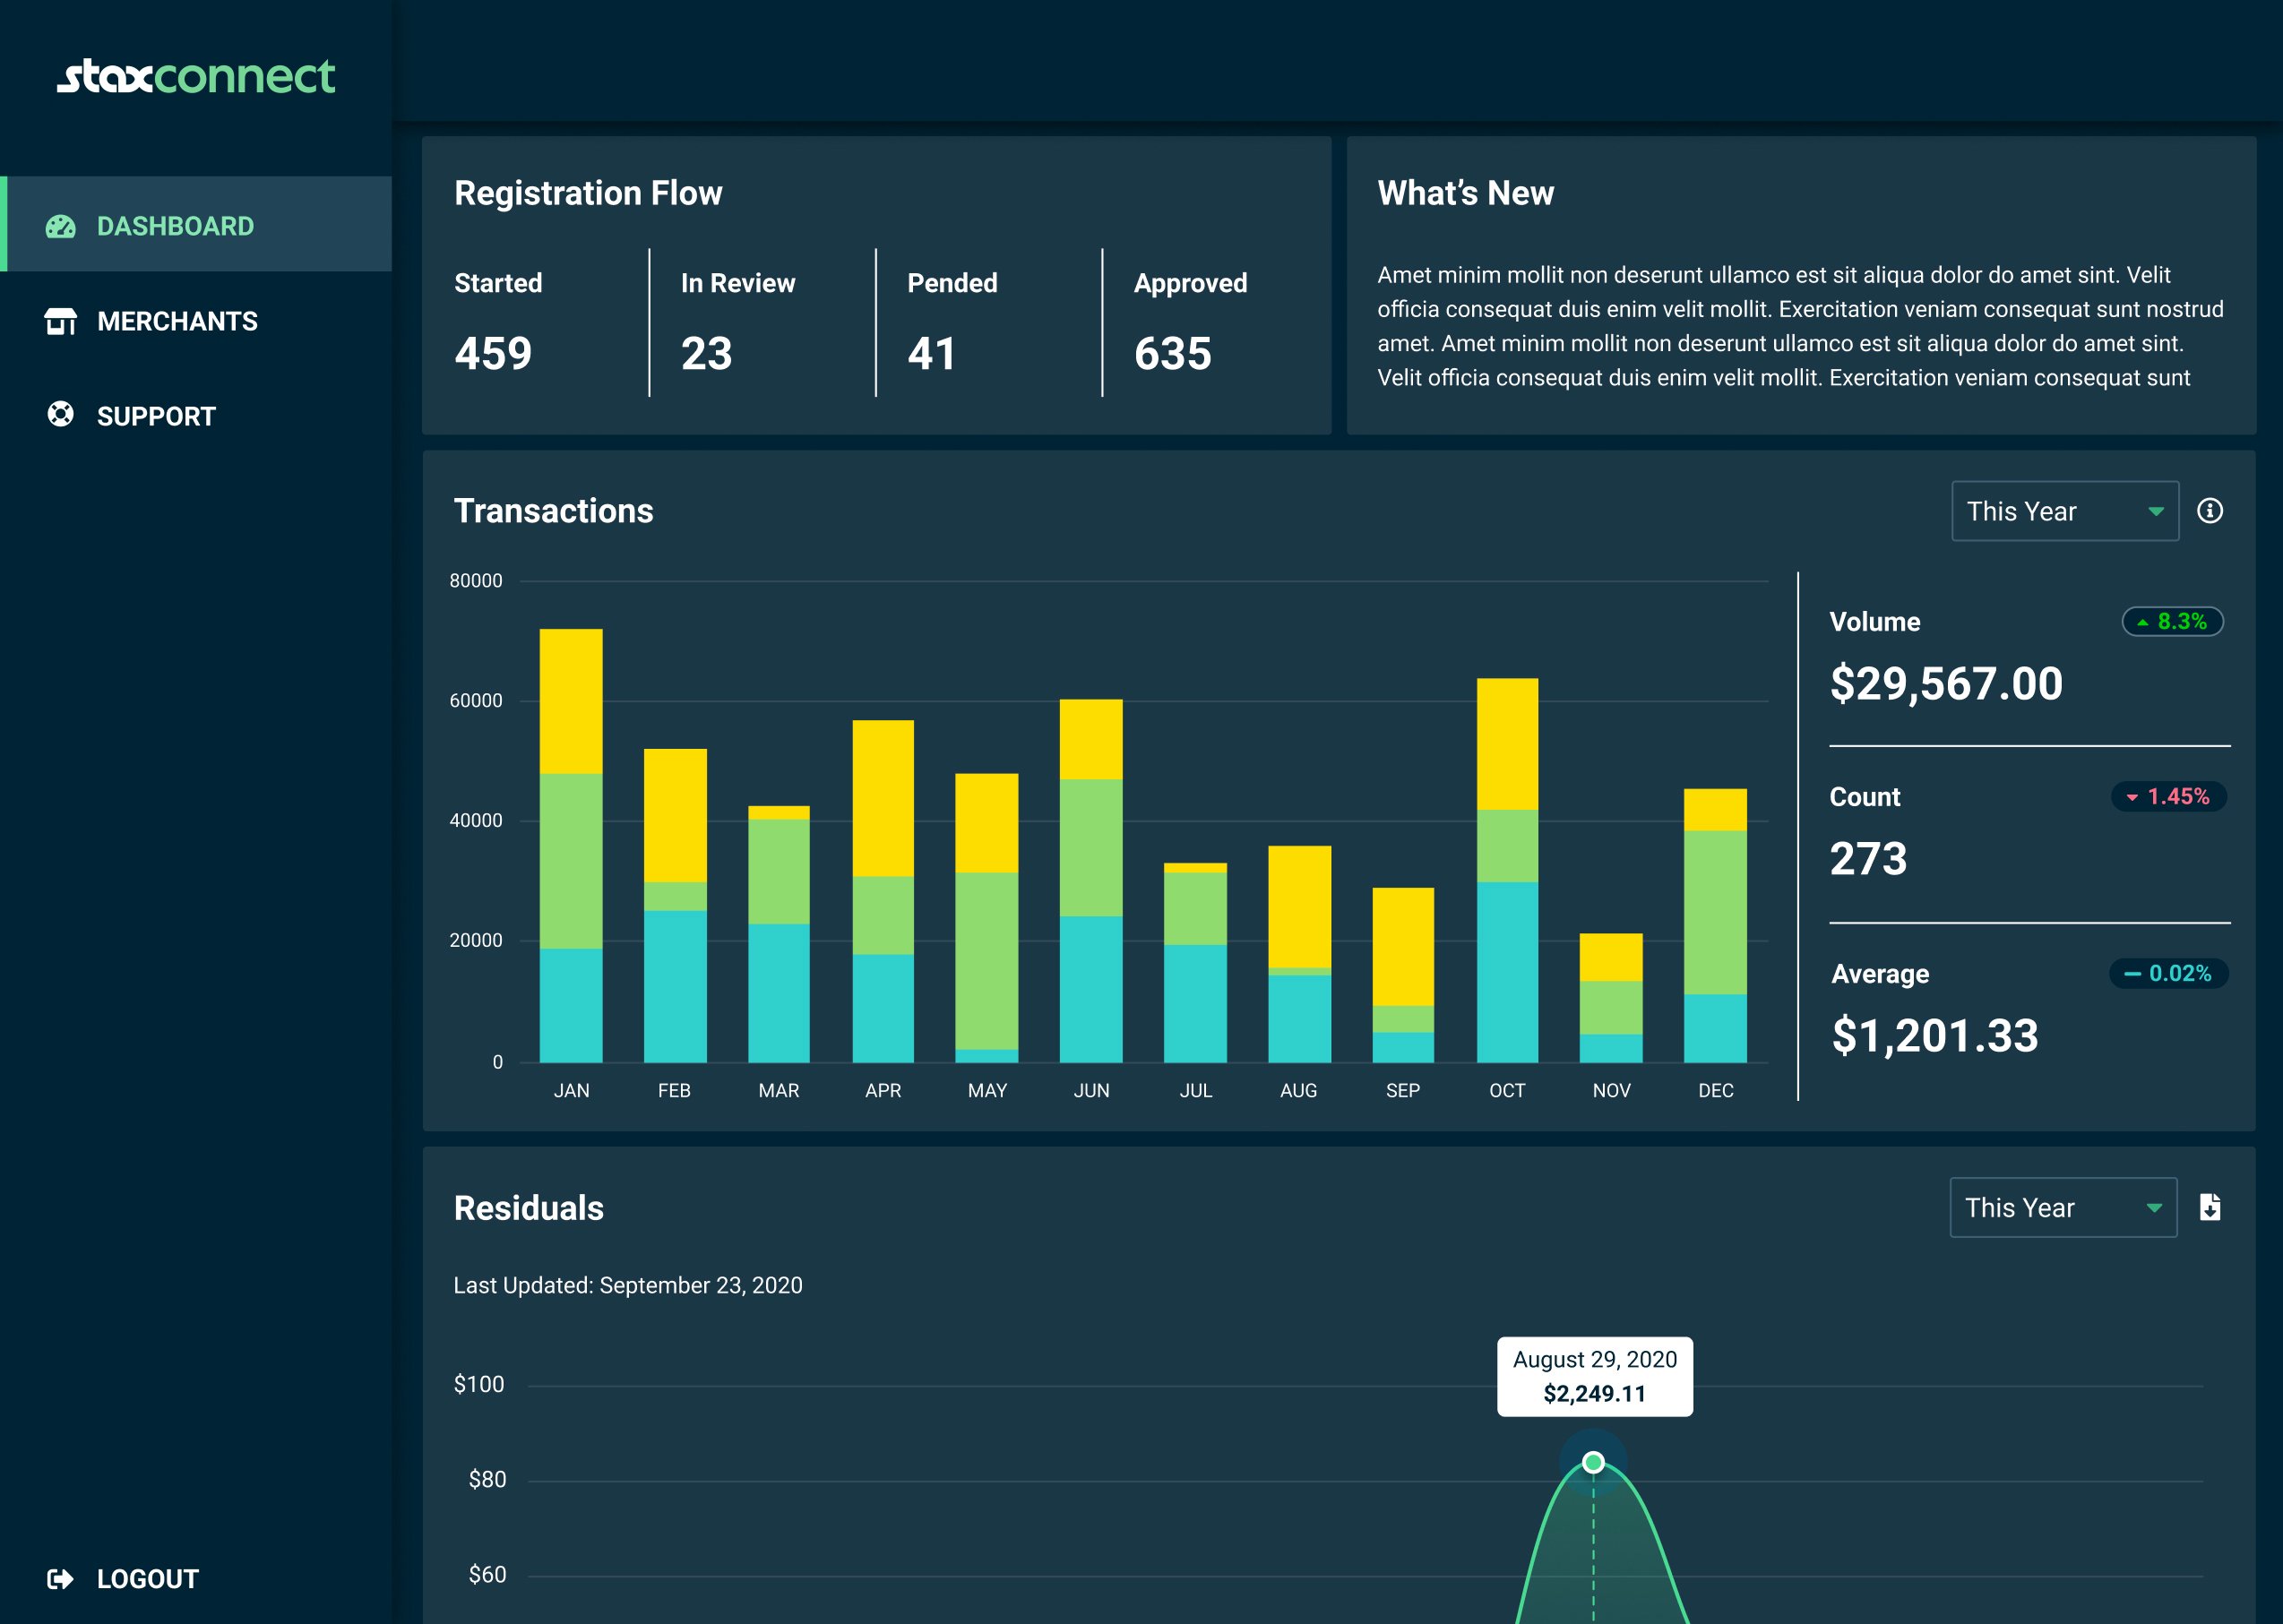
Task: Click the Merchants storefront icon
Action: pyautogui.click(x=60, y=321)
